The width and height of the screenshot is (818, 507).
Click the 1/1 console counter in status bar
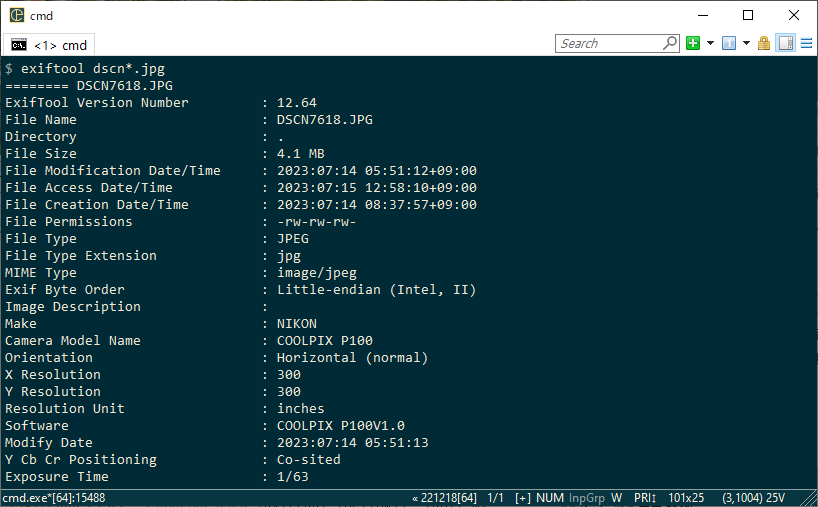[495, 498]
